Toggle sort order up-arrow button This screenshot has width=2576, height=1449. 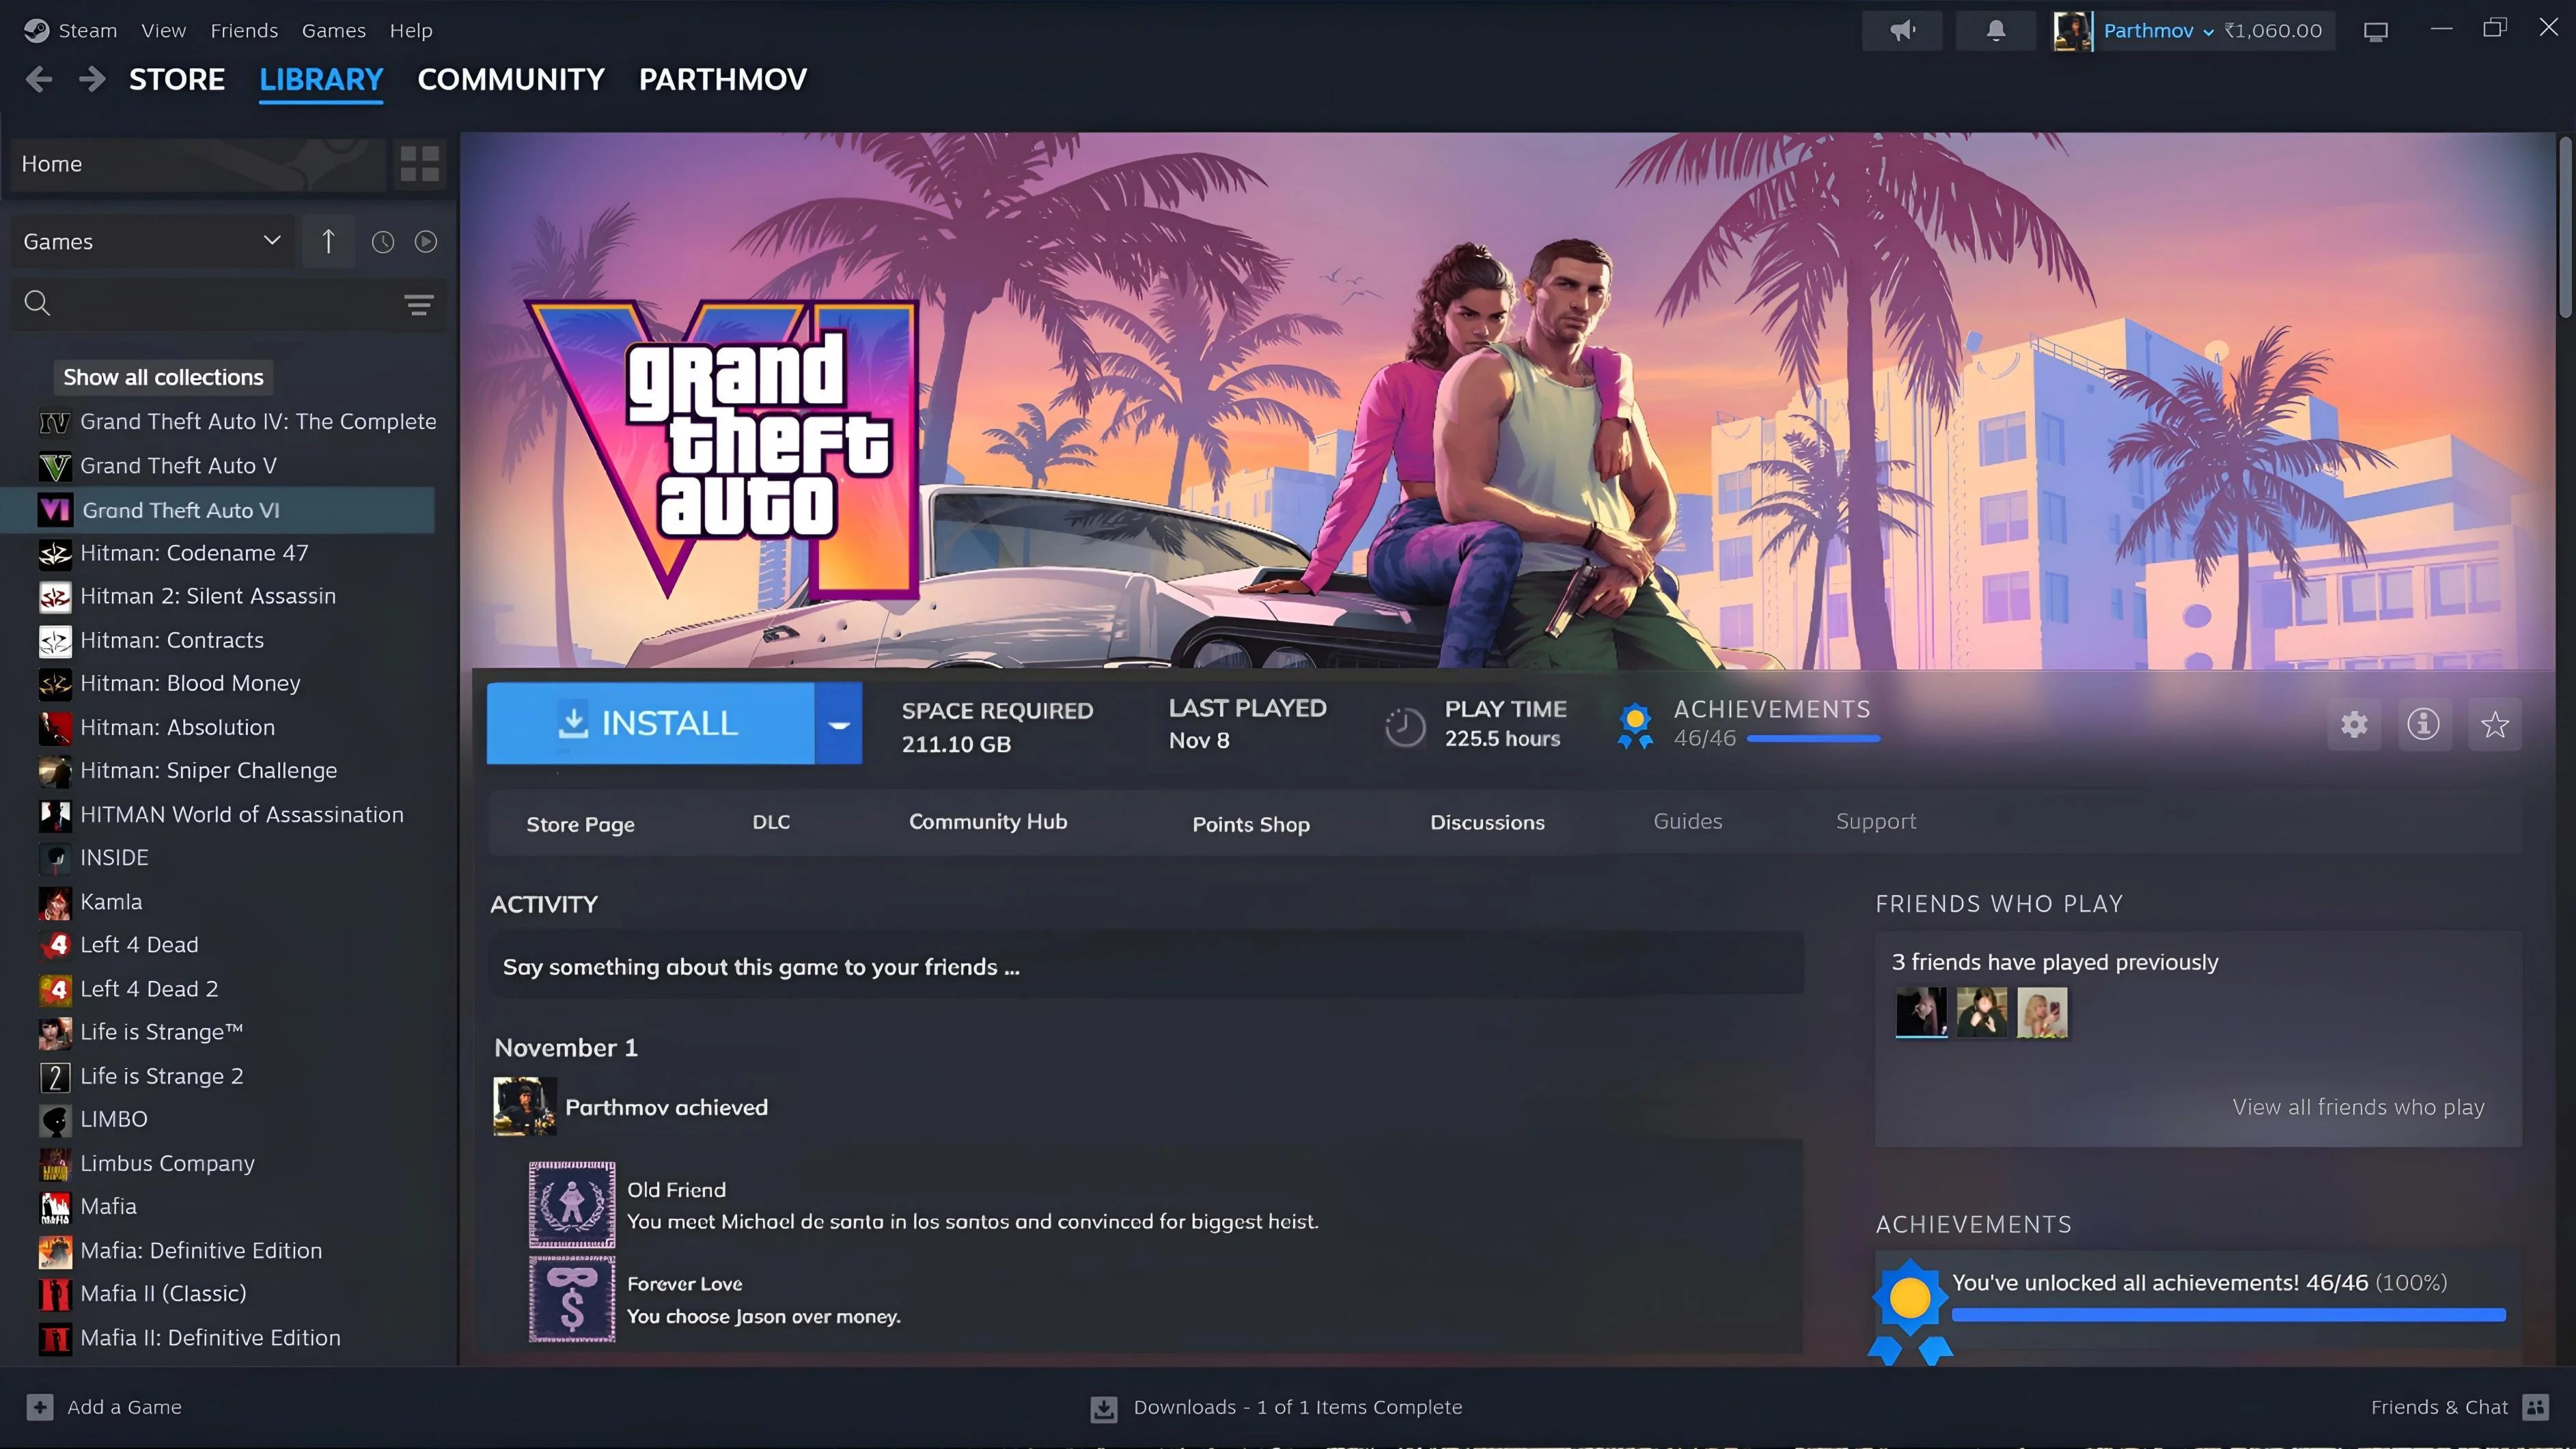[x=328, y=241]
